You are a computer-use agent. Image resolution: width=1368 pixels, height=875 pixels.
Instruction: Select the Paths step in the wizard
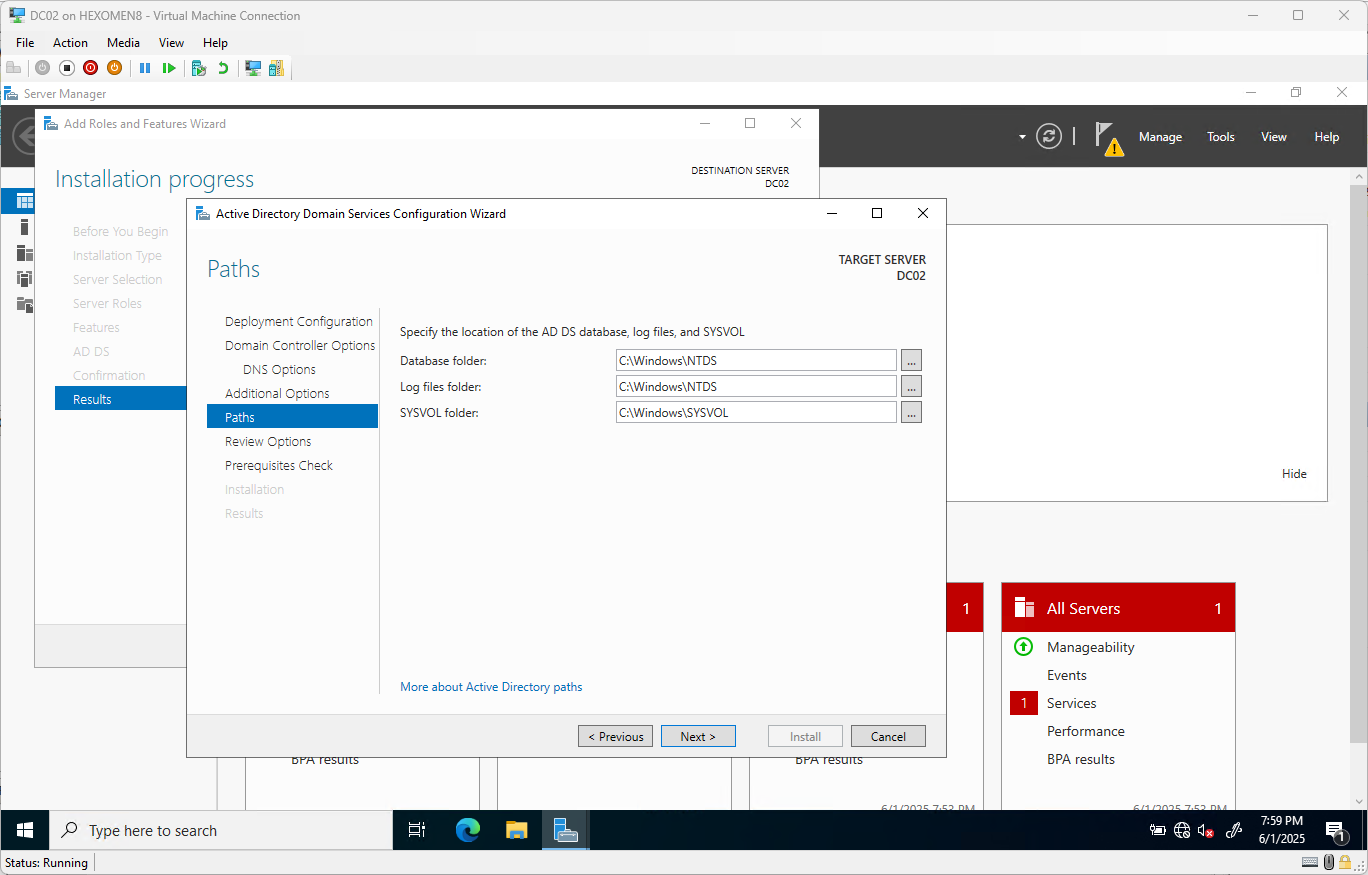click(x=292, y=417)
